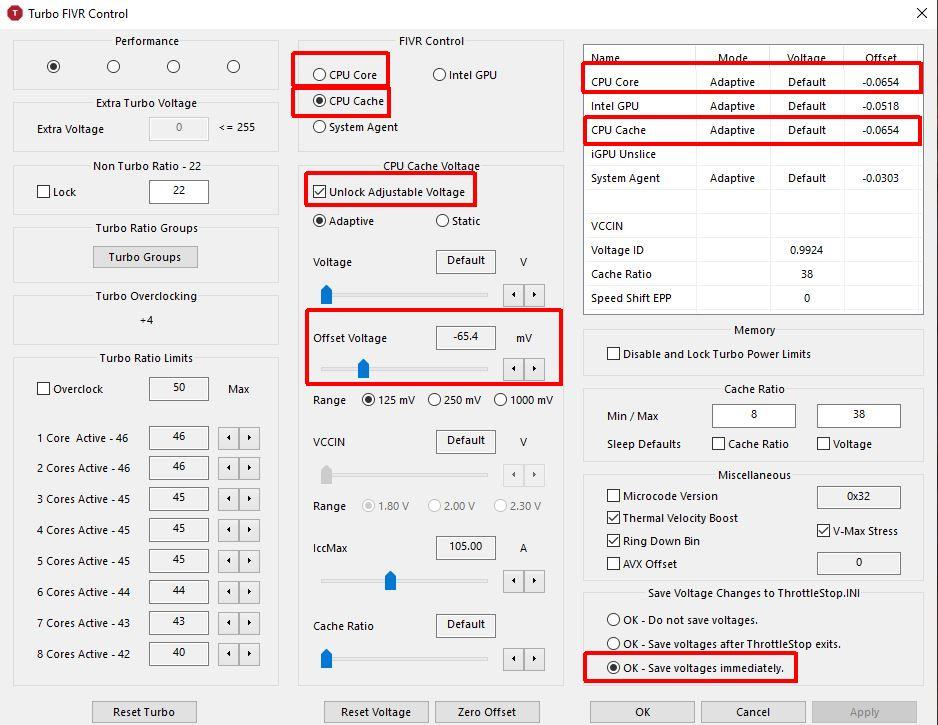Increase 1 Core Active ratio arrow
The height and width of the screenshot is (725, 938).
[x=249, y=438]
